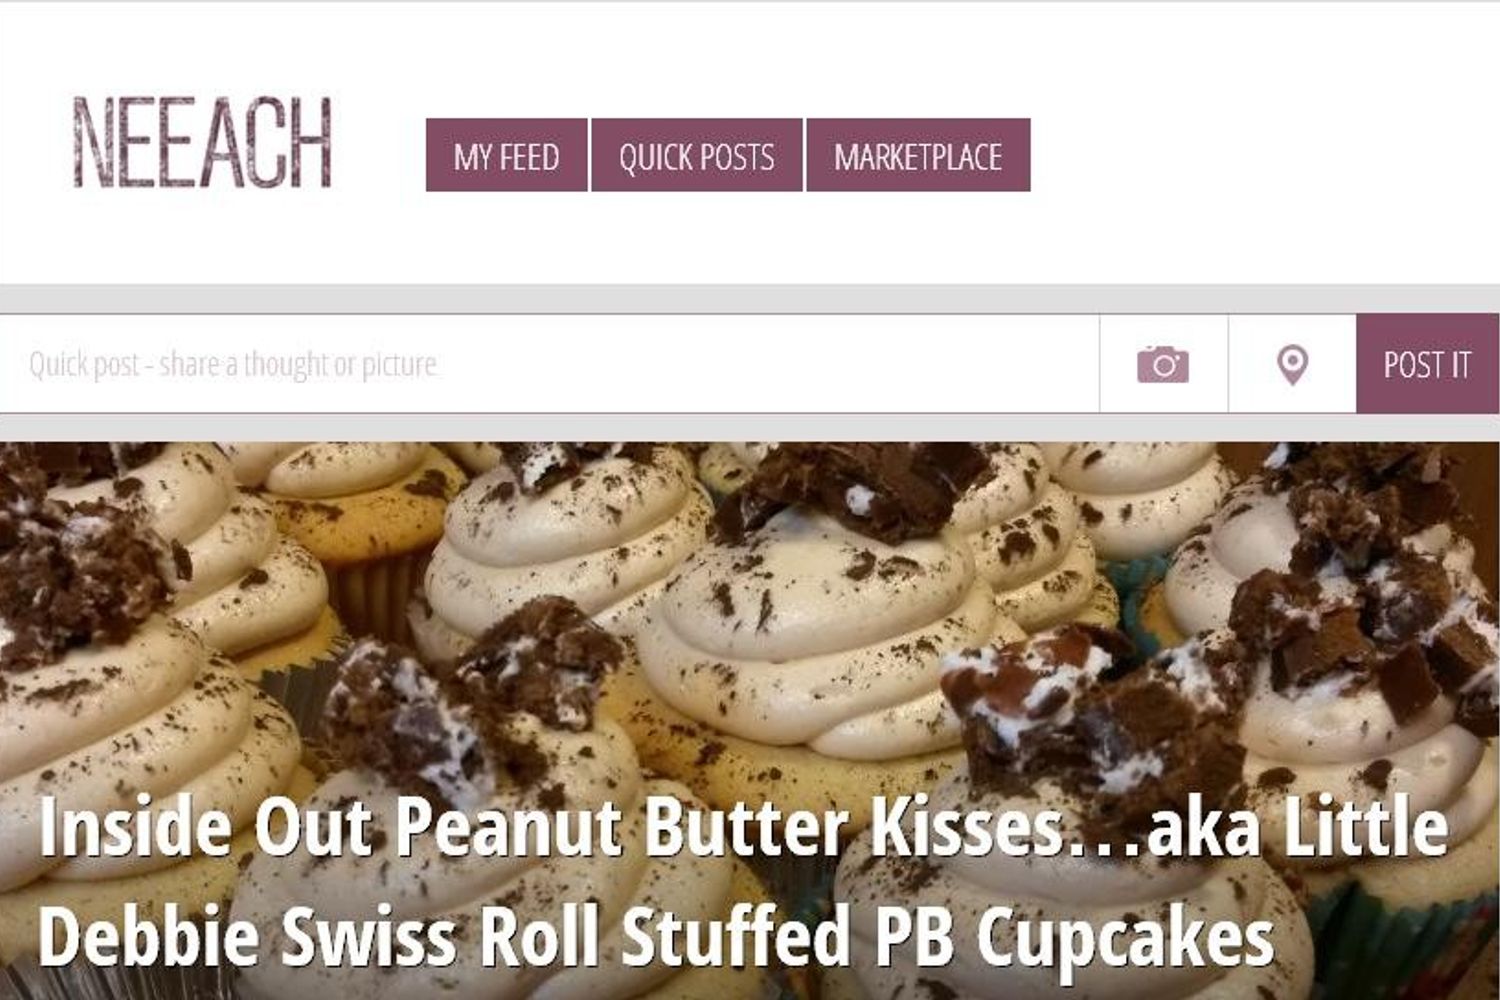Submit the quick post with POST IT
The width and height of the screenshot is (1500, 1000).
(1427, 364)
